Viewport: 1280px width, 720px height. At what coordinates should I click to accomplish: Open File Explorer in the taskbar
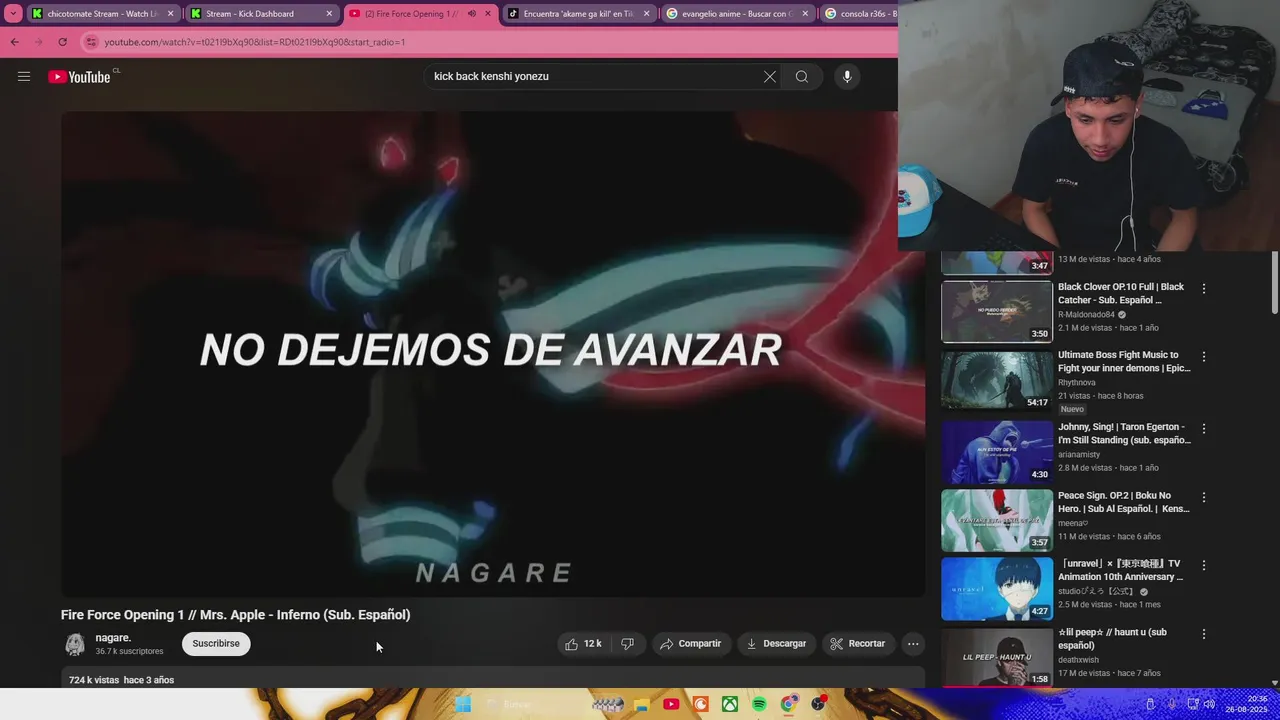[x=641, y=704]
